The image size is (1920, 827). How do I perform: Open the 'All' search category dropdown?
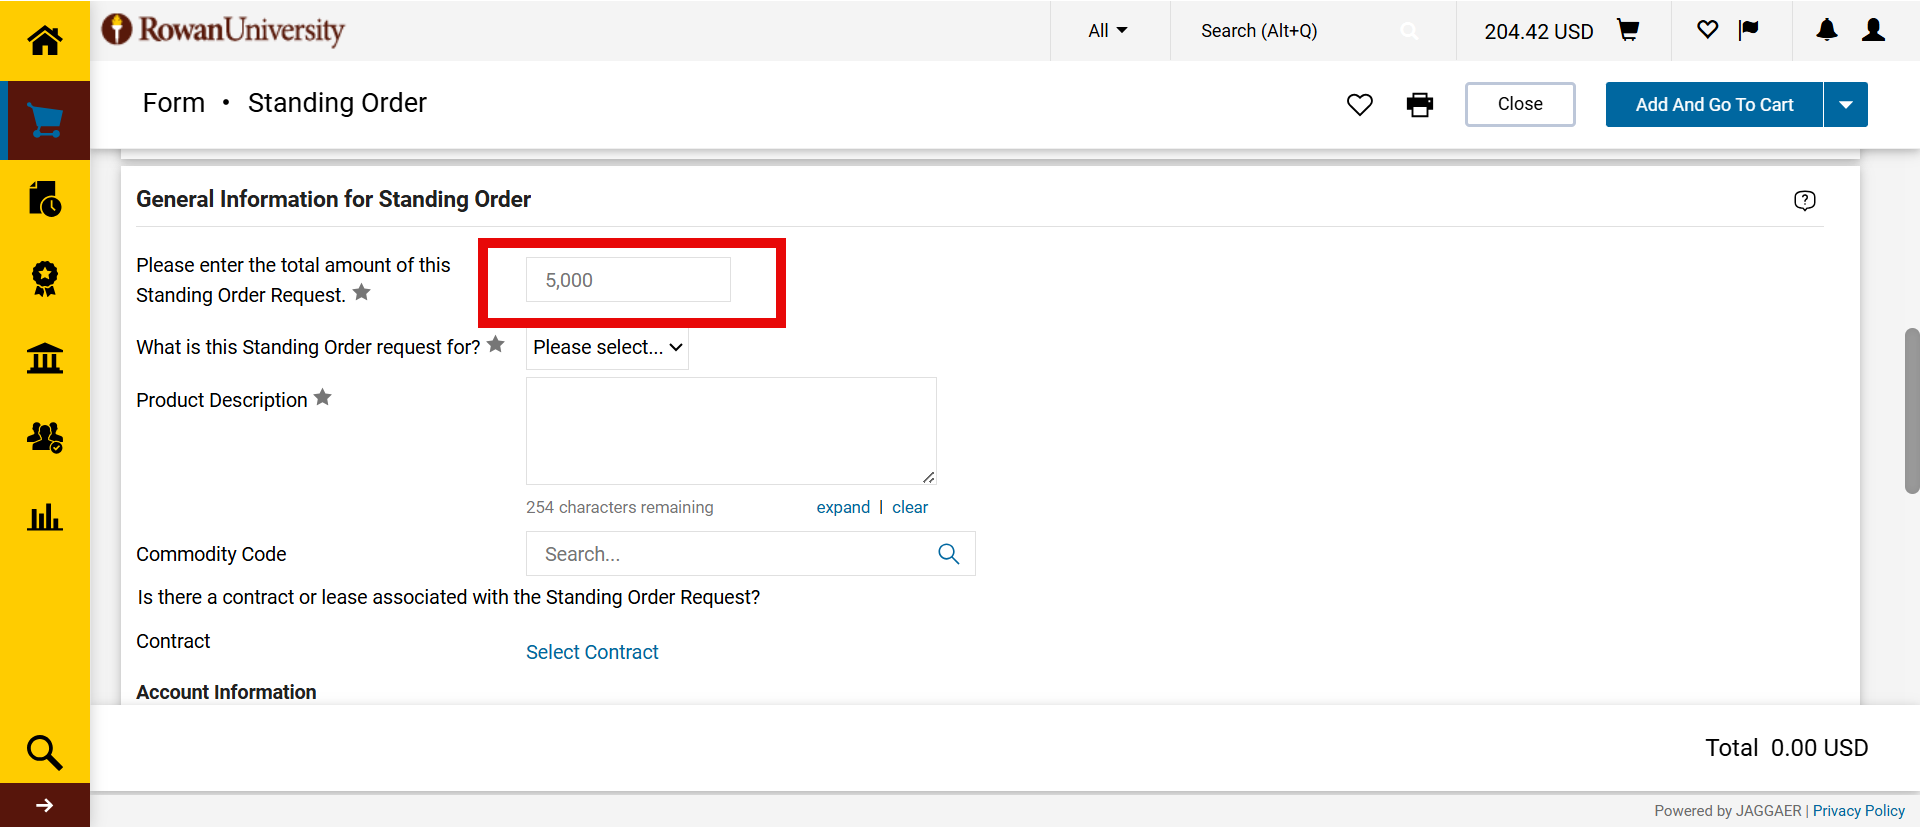coord(1108,31)
